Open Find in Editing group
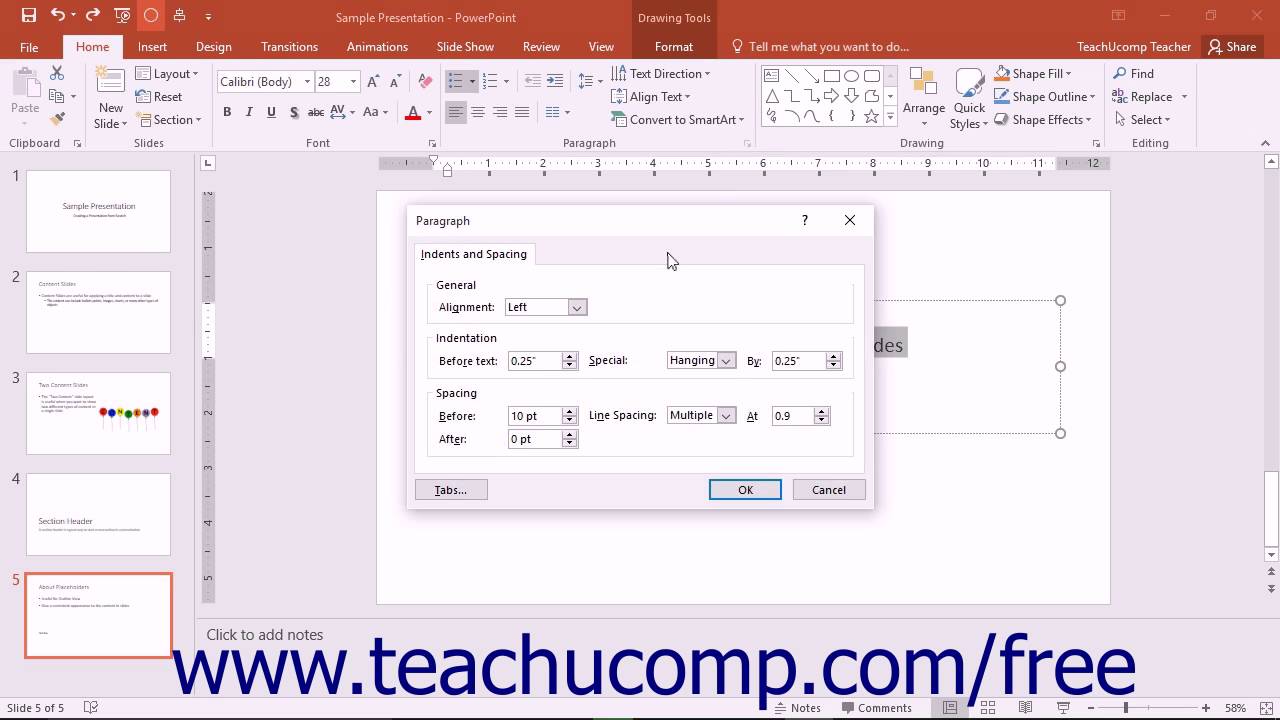The width and height of the screenshot is (1280, 720). (x=1133, y=73)
